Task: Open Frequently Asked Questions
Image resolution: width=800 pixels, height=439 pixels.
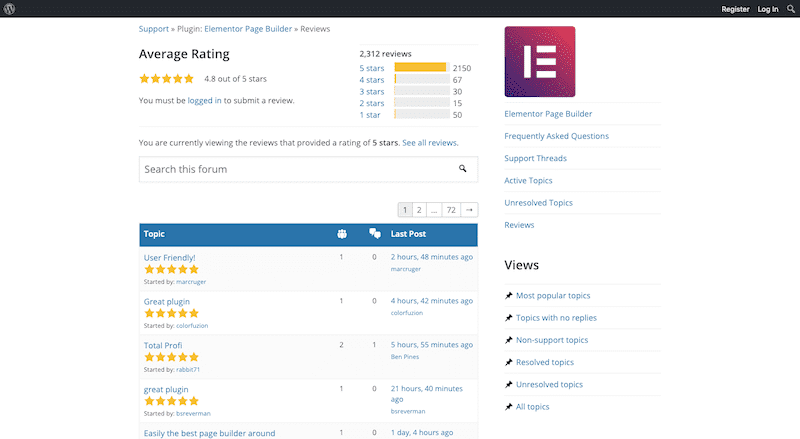Action: [556, 136]
